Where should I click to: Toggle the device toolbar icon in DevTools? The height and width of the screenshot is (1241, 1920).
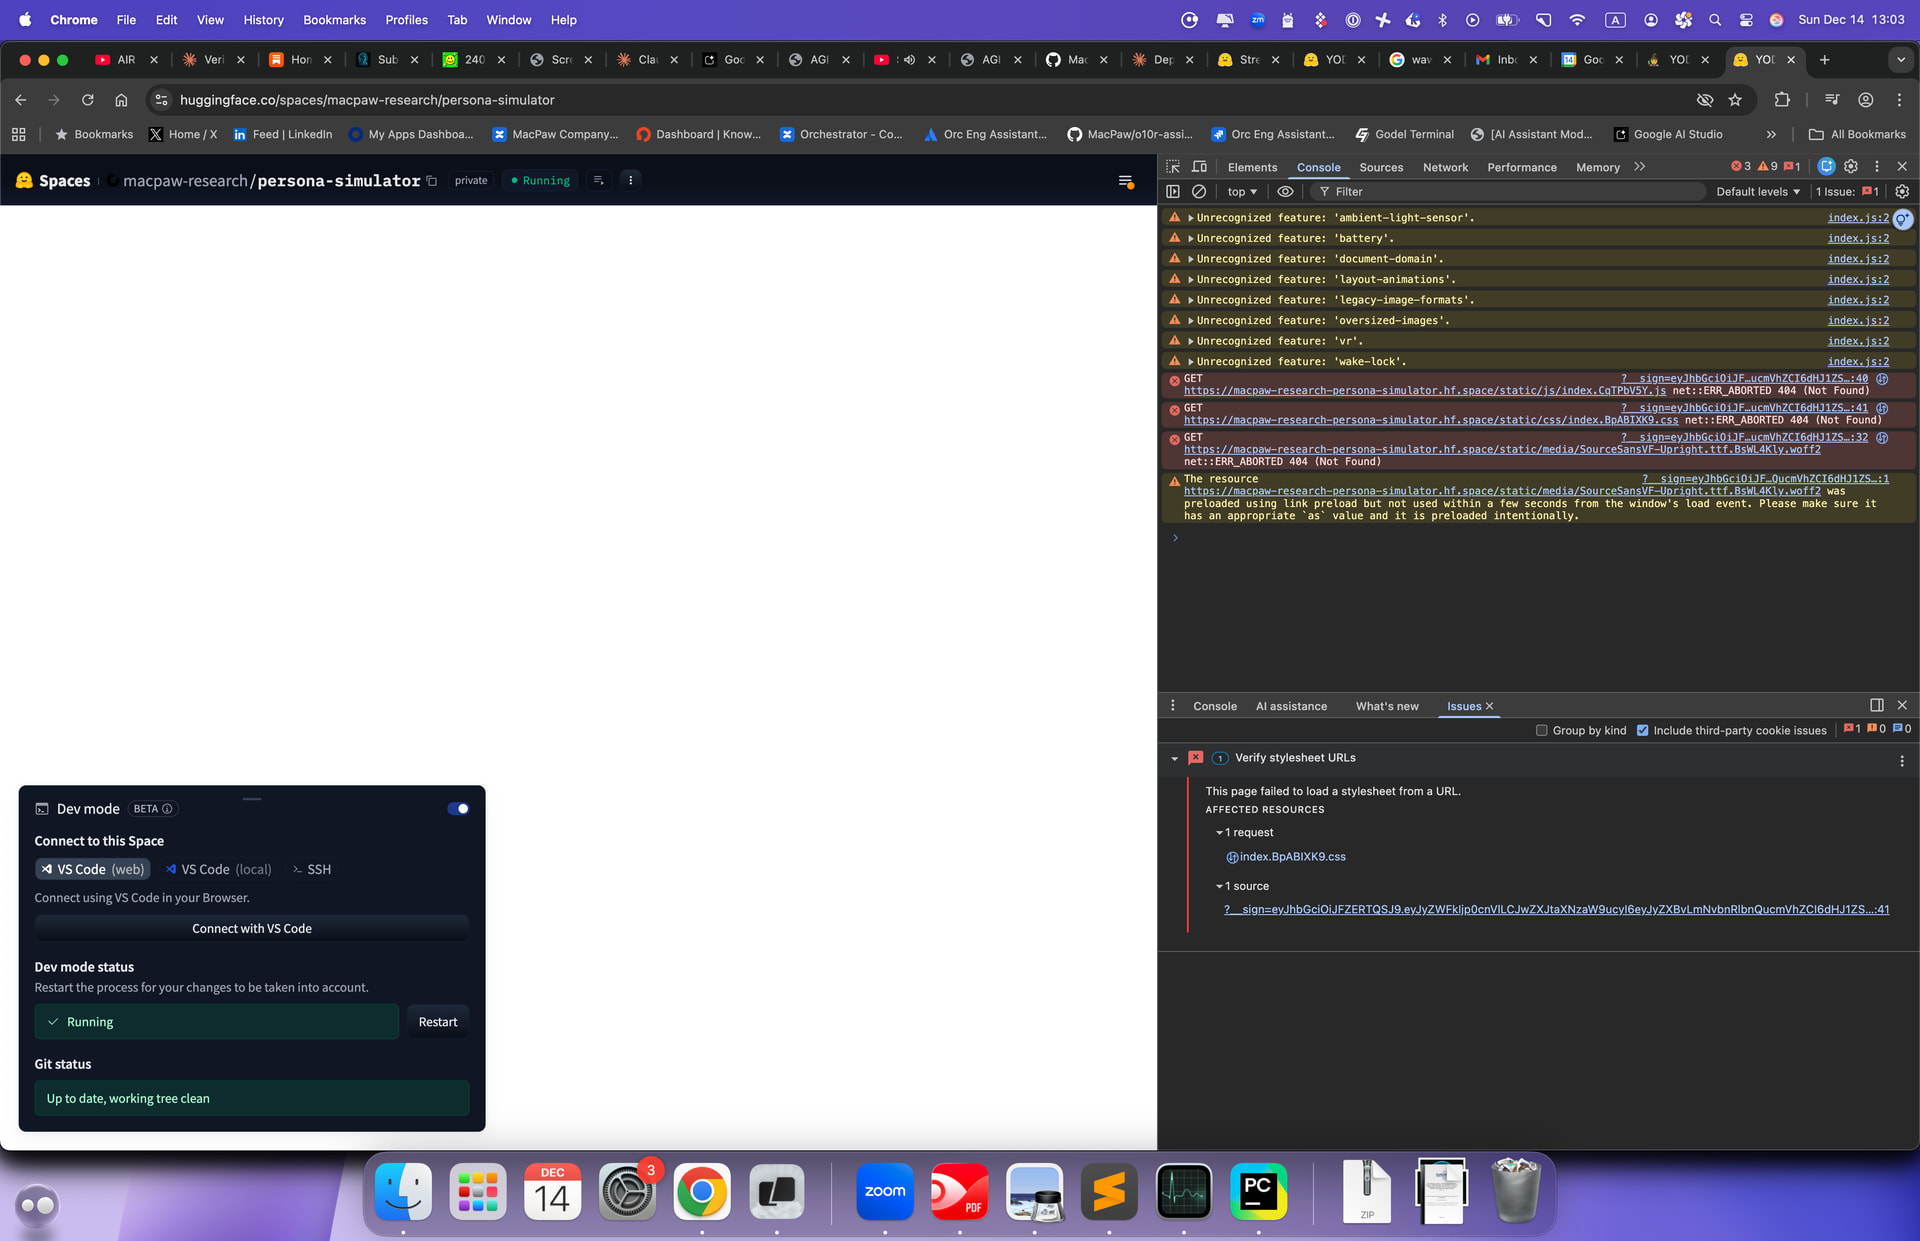(1199, 167)
